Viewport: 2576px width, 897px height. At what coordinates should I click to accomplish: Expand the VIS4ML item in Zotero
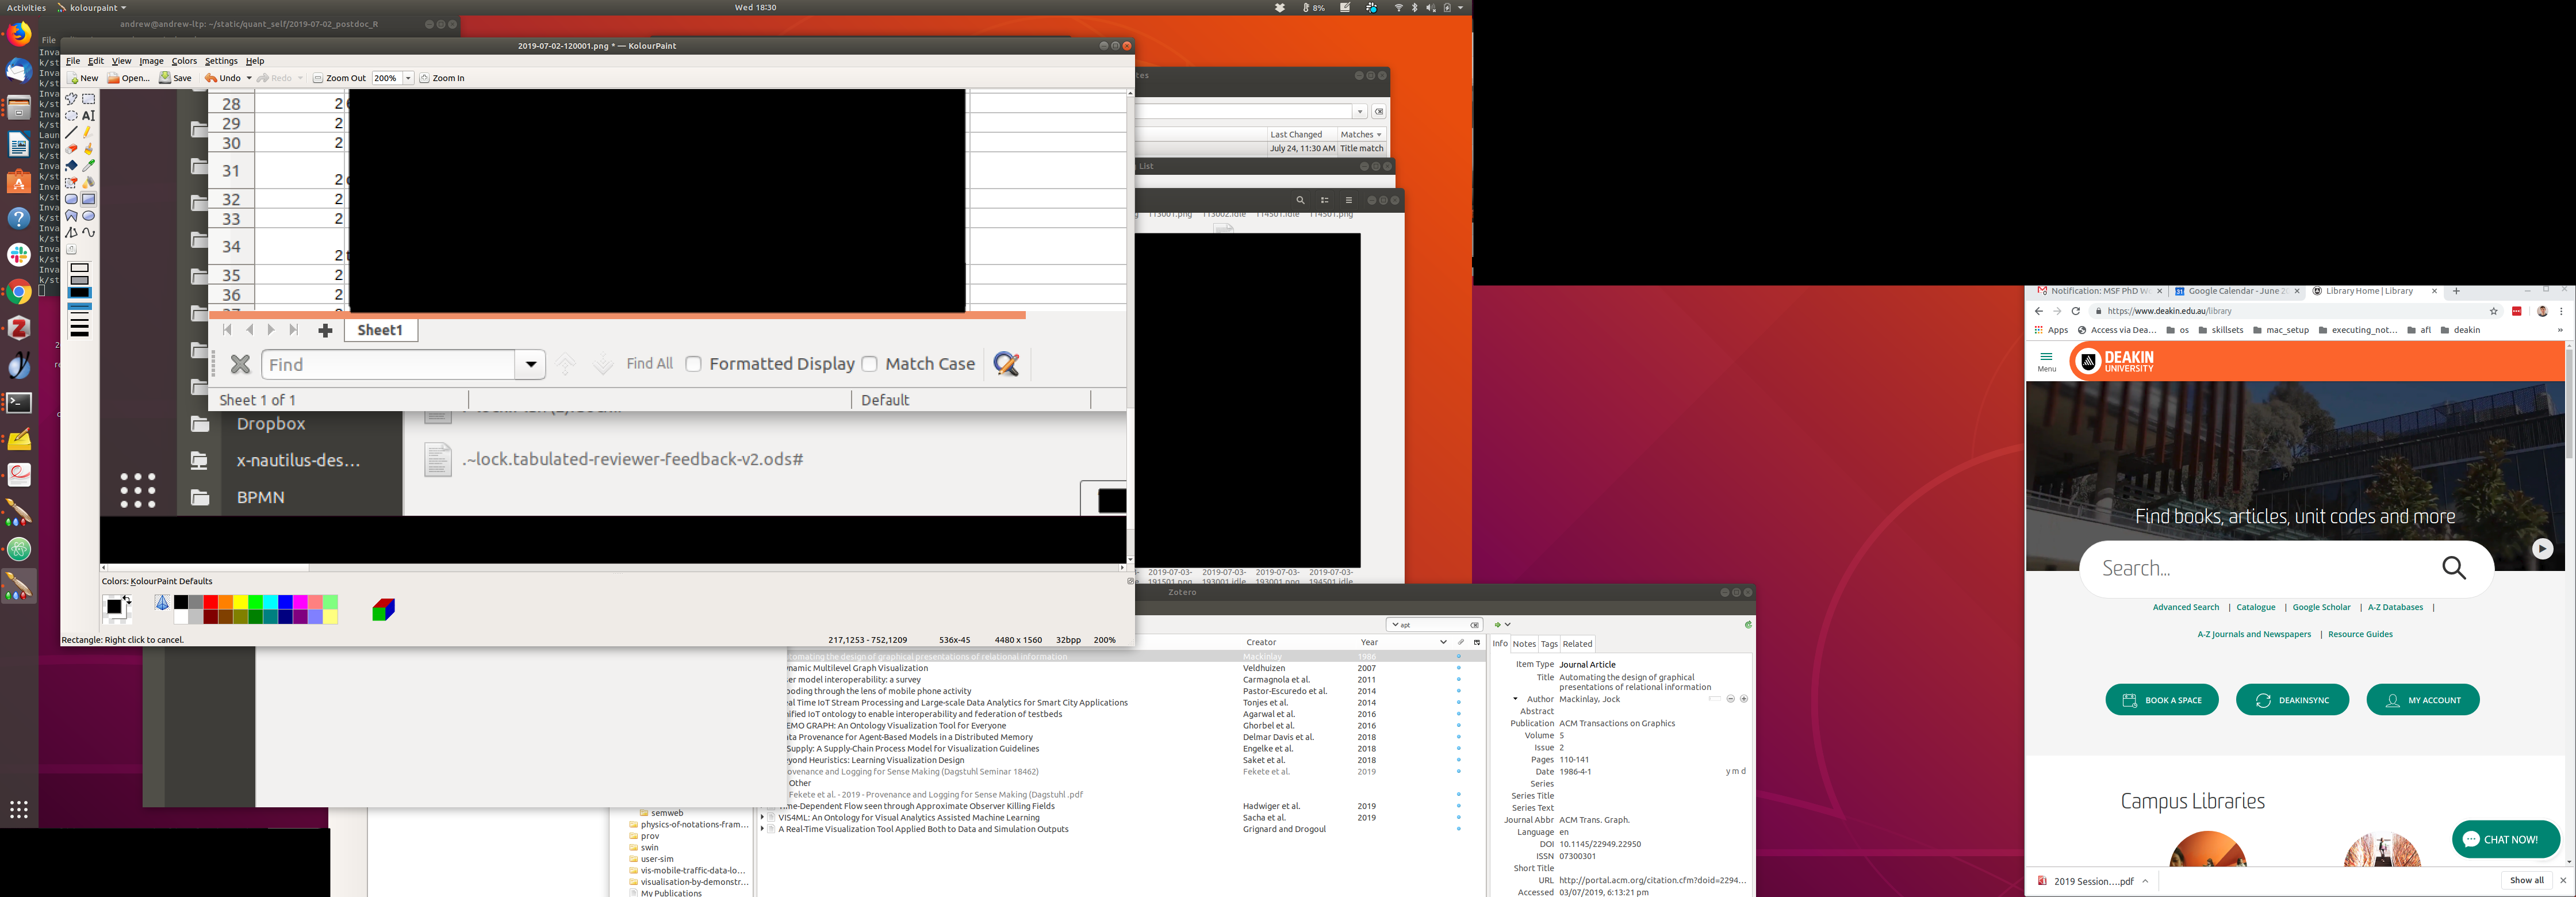762,818
